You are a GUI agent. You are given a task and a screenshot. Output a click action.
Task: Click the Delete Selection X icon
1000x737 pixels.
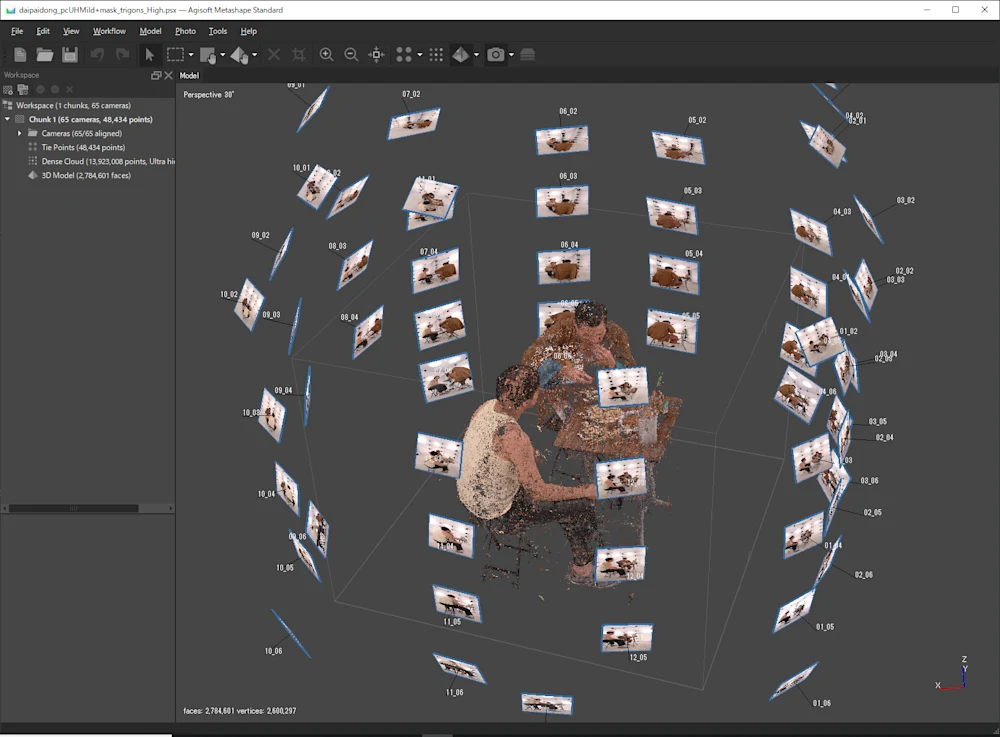coord(274,55)
